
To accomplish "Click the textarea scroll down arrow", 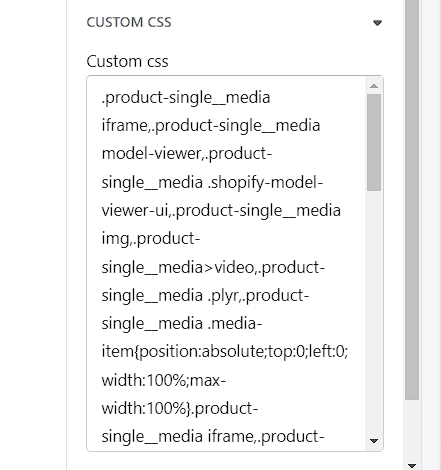I will pyautogui.click(x=374, y=441).
